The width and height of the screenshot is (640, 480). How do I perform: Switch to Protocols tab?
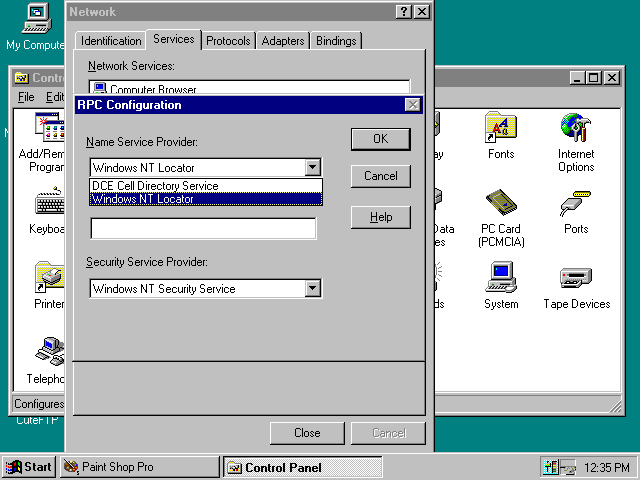[228, 41]
